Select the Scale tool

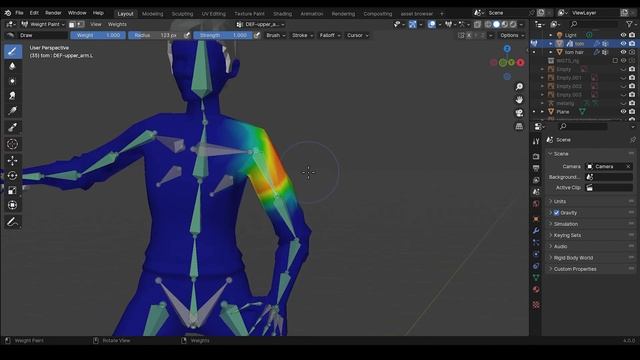pyautogui.click(x=12, y=190)
